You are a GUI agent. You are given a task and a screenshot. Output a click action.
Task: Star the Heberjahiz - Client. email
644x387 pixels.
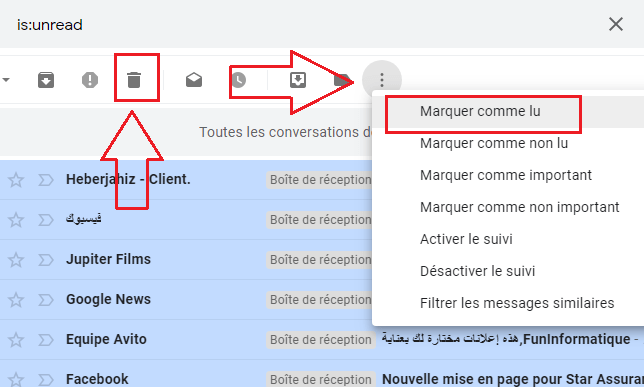(x=16, y=180)
